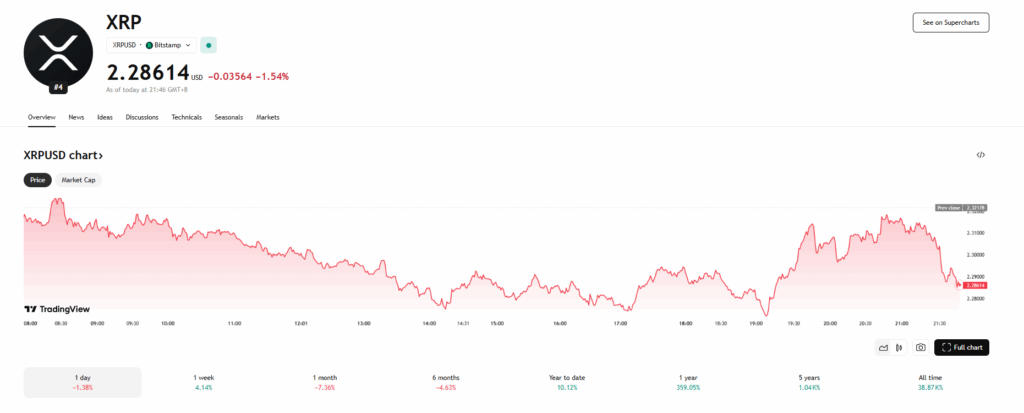Open the Ideas tab

pos(104,118)
